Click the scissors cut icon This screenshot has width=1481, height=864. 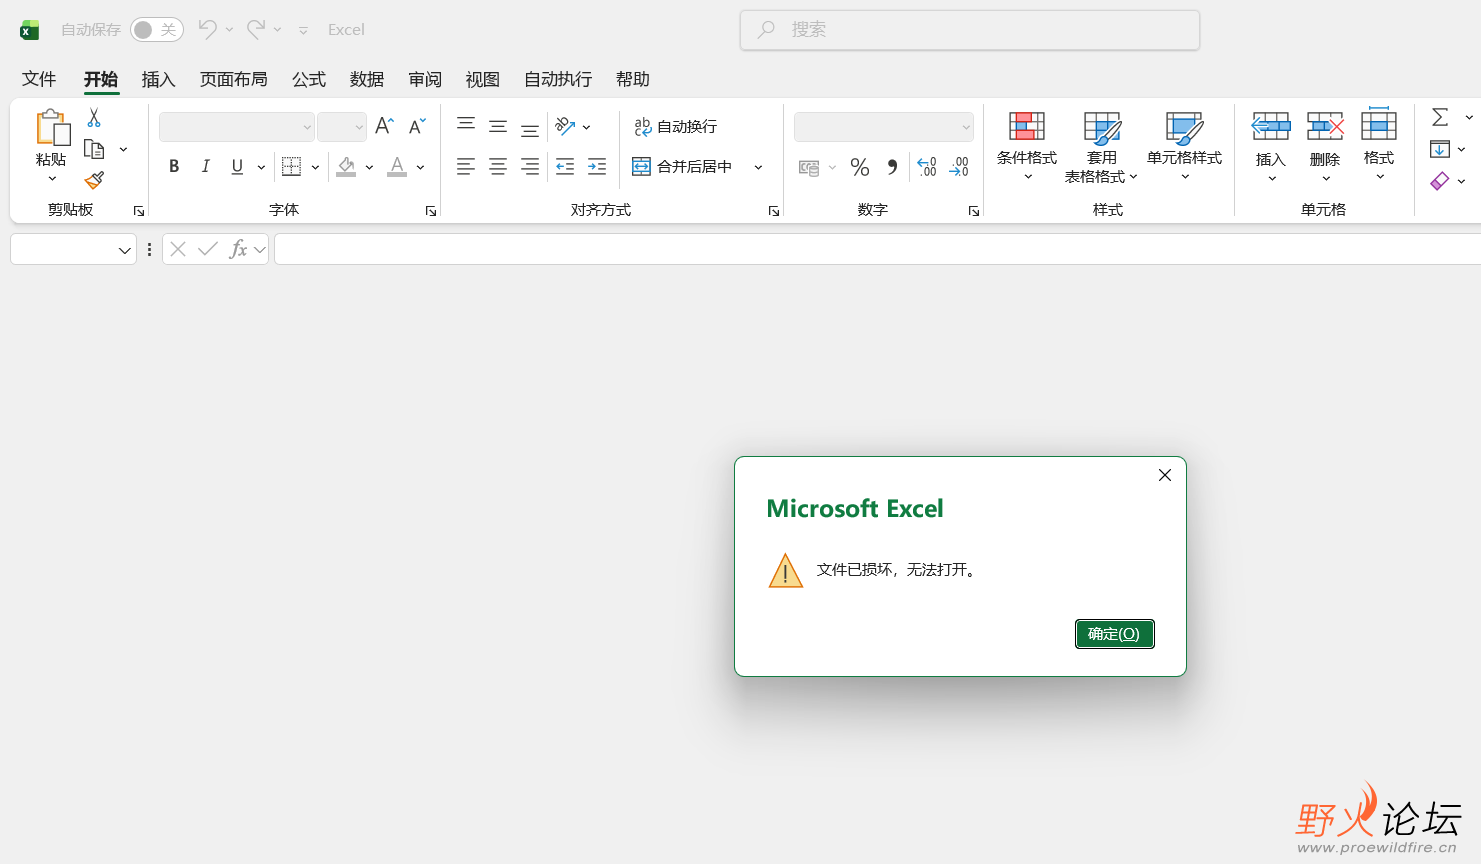[x=94, y=118]
